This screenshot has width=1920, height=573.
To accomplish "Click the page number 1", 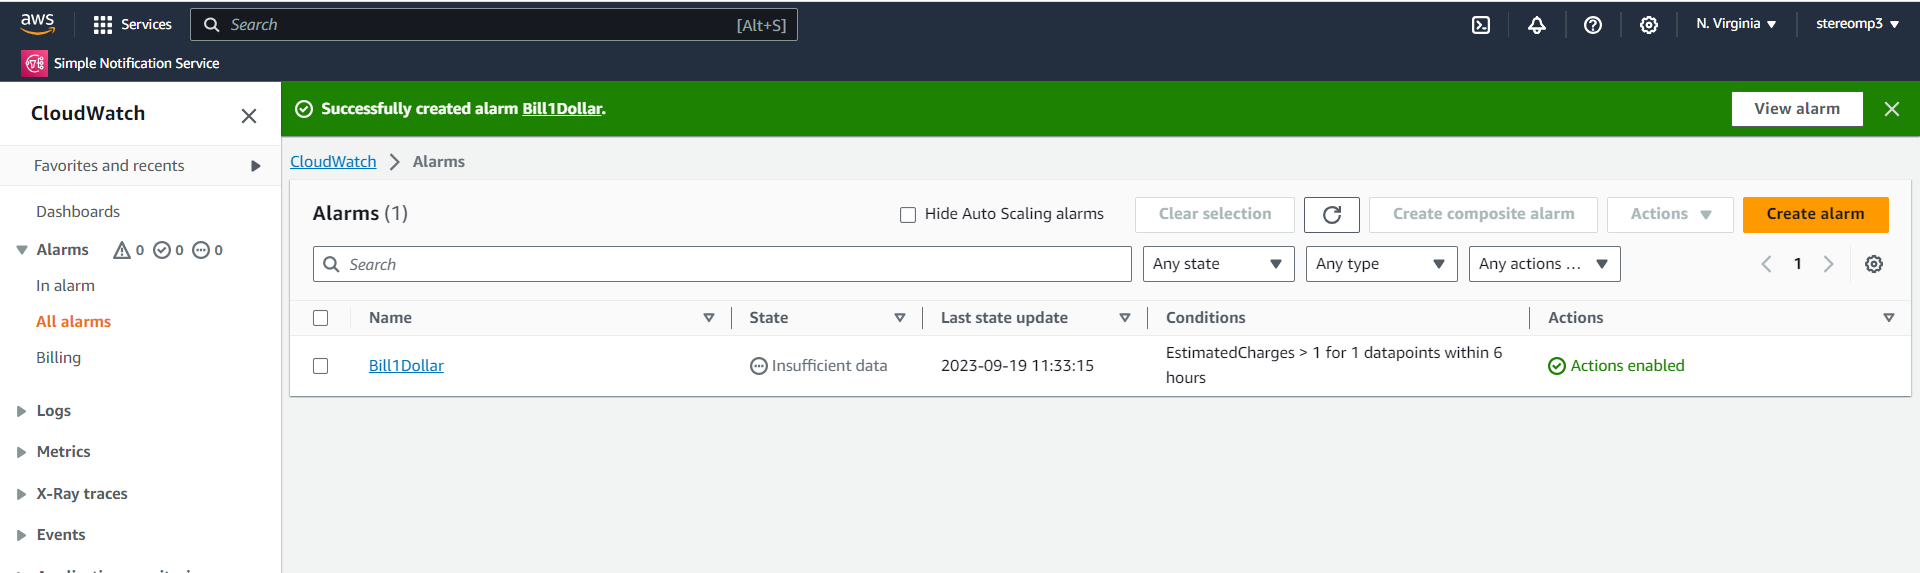I will (1797, 264).
